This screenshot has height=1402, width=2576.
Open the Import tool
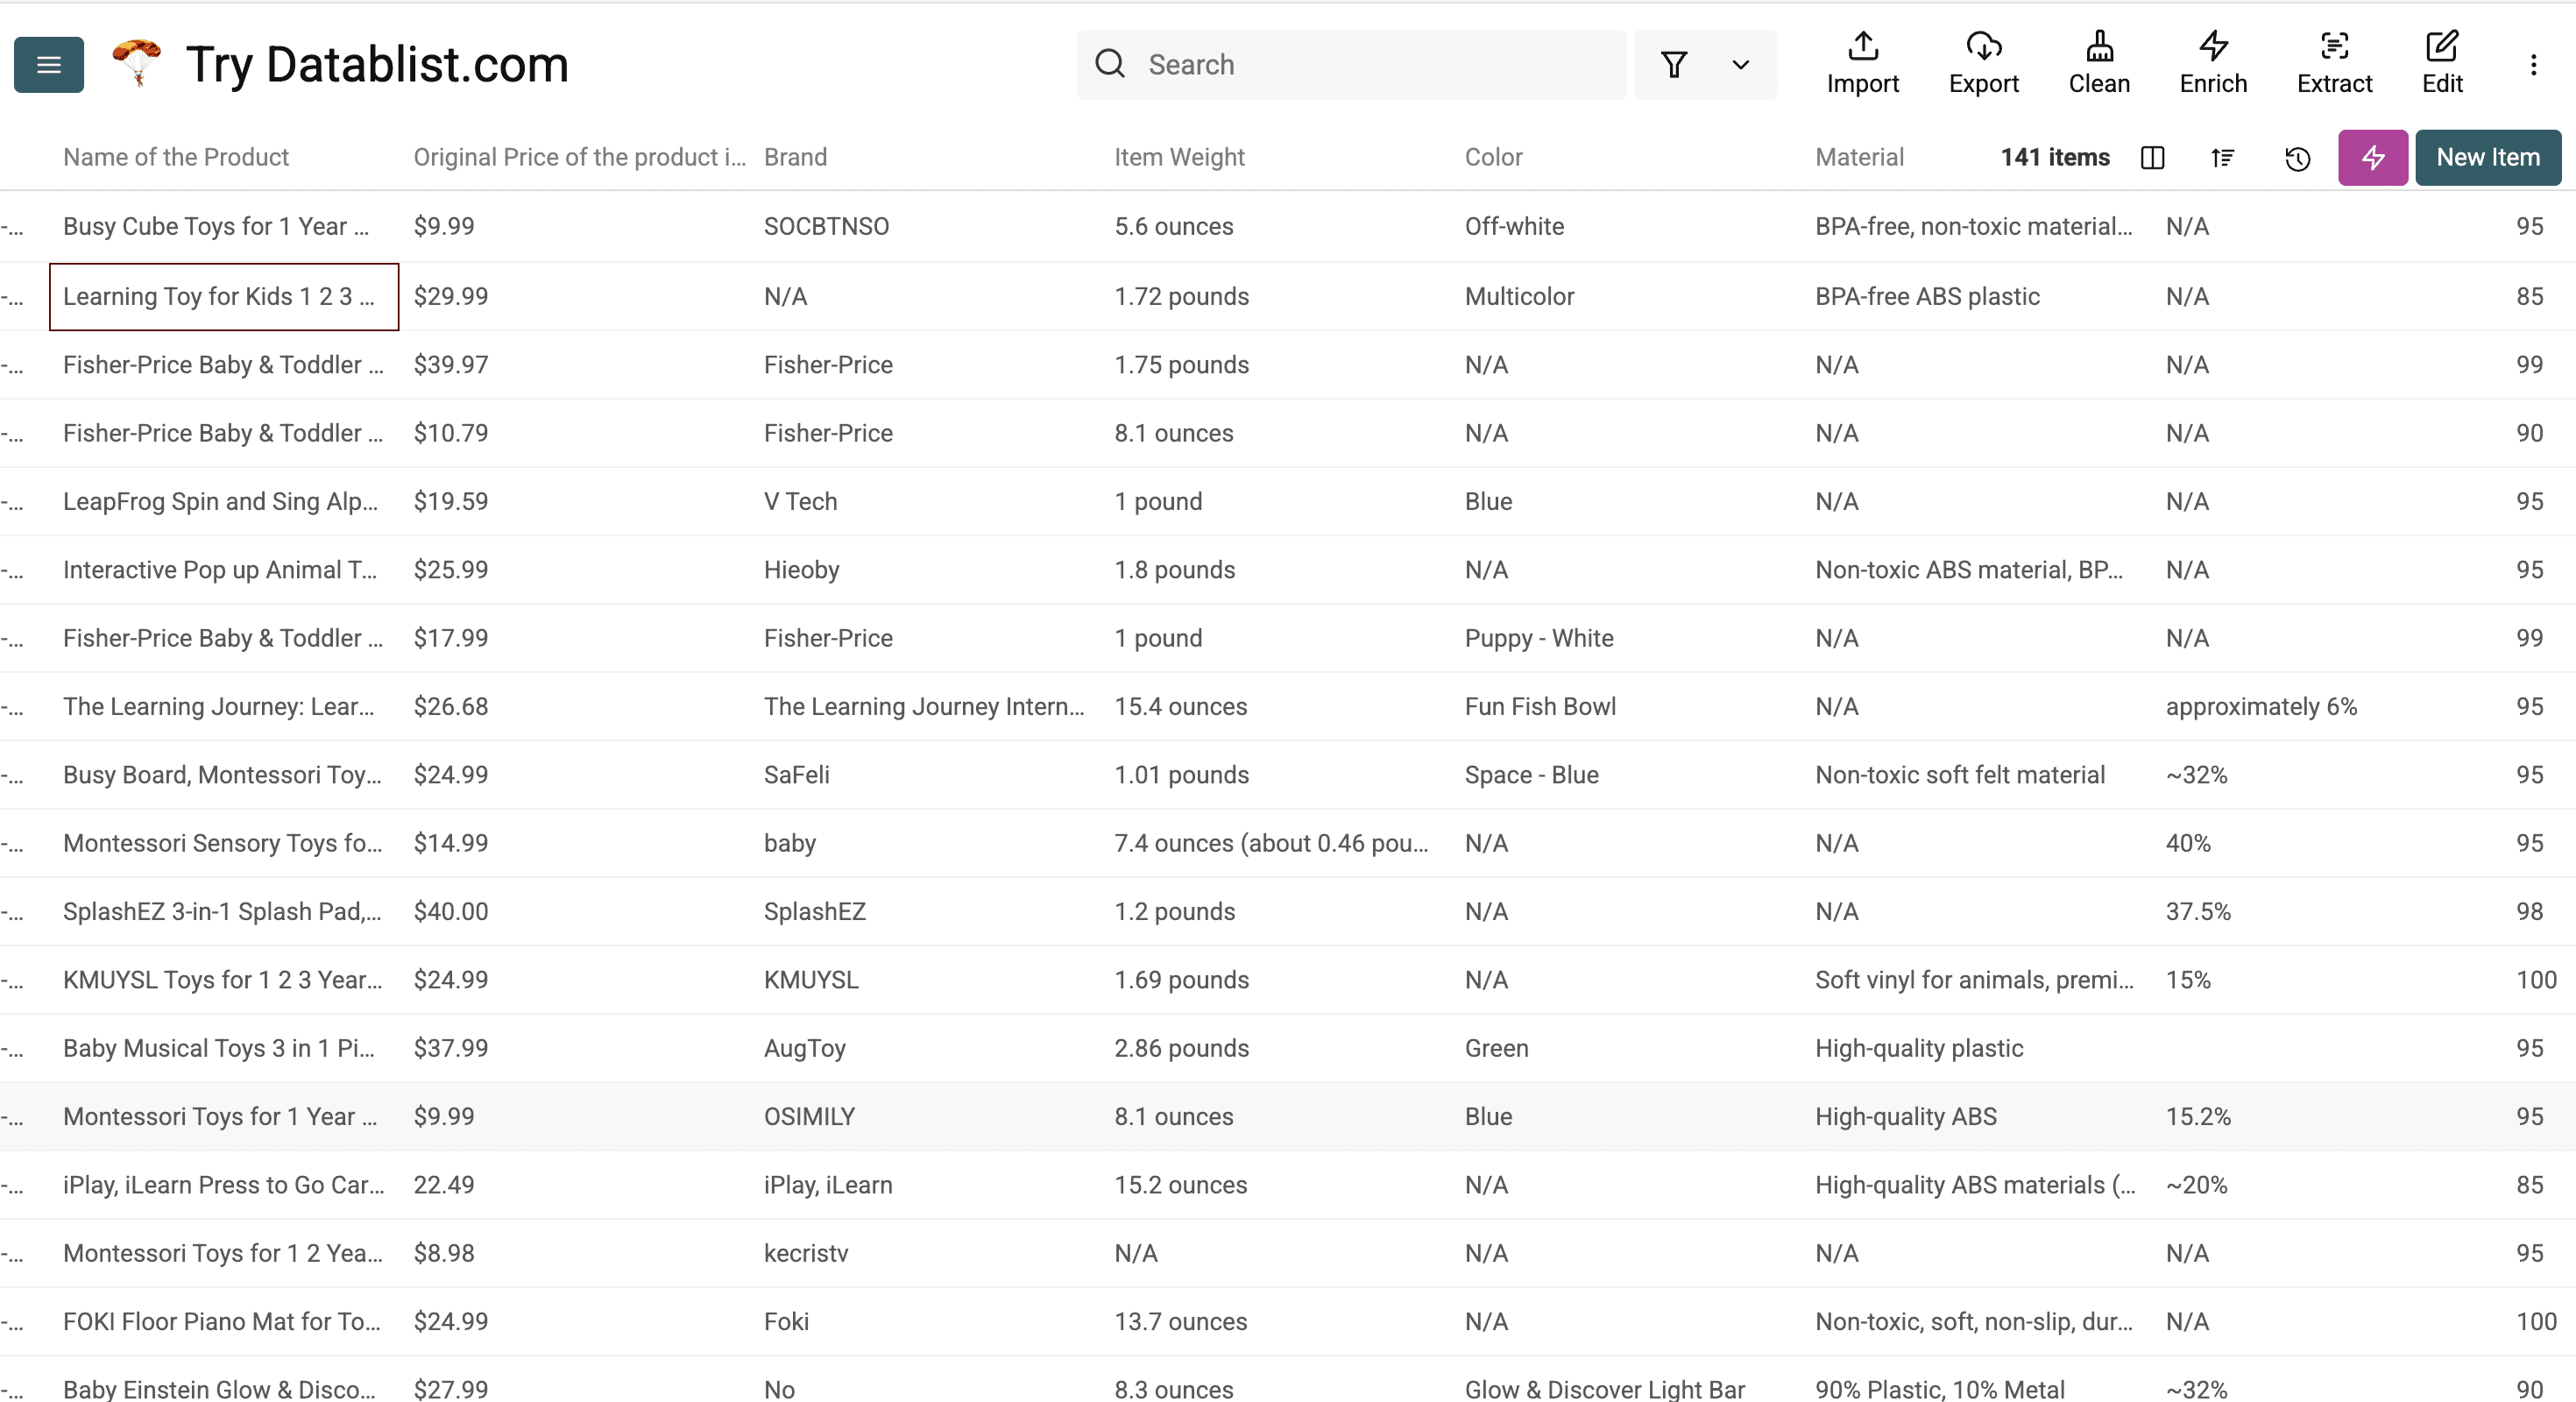pos(1862,63)
